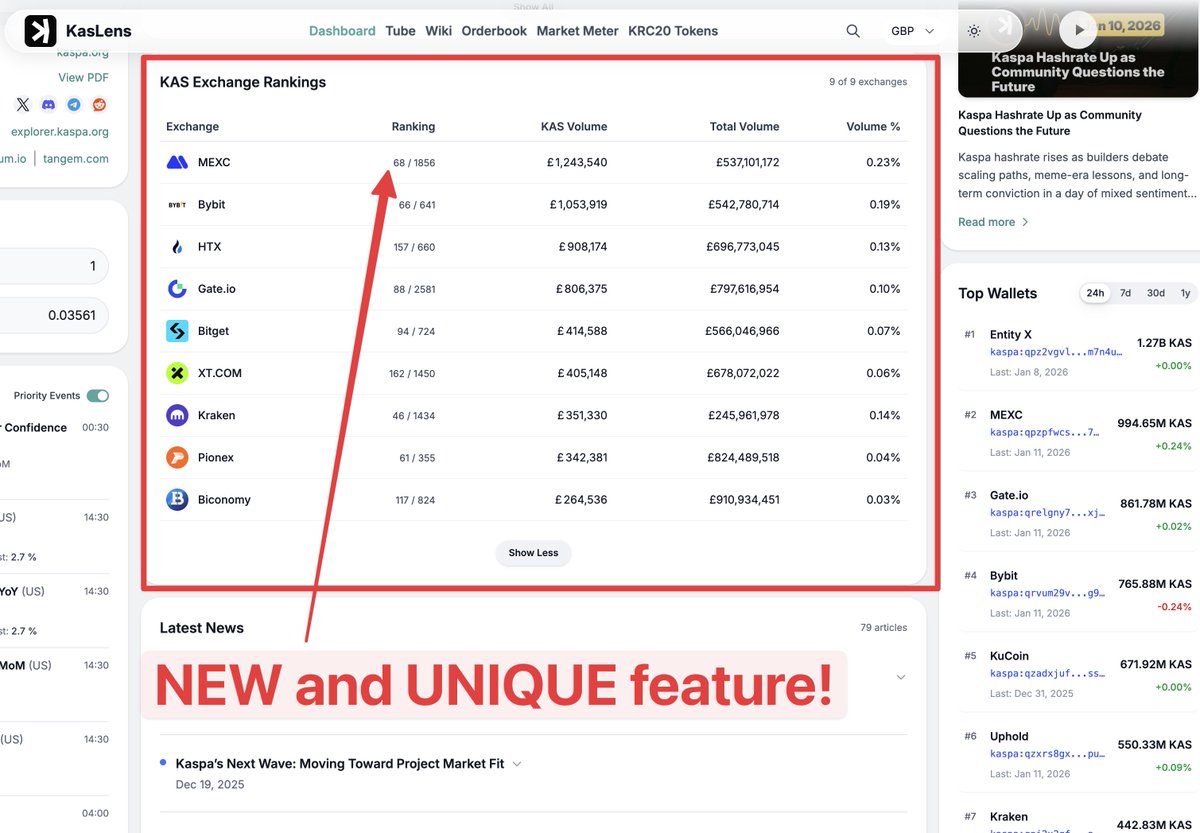The height and width of the screenshot is (833, 1200).
Task: Open Uphold wallet address link
Action: (x=1047, y=754)
